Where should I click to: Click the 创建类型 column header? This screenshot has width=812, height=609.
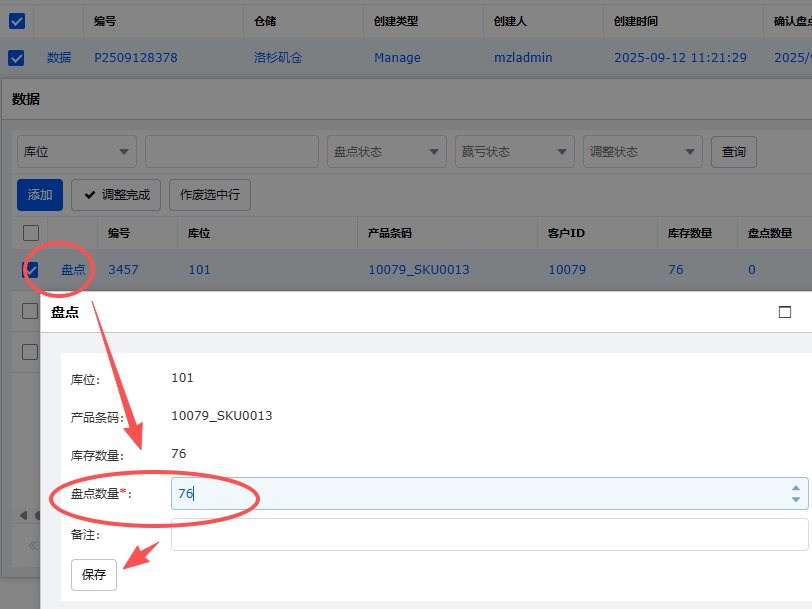click(x=396, y=21)
